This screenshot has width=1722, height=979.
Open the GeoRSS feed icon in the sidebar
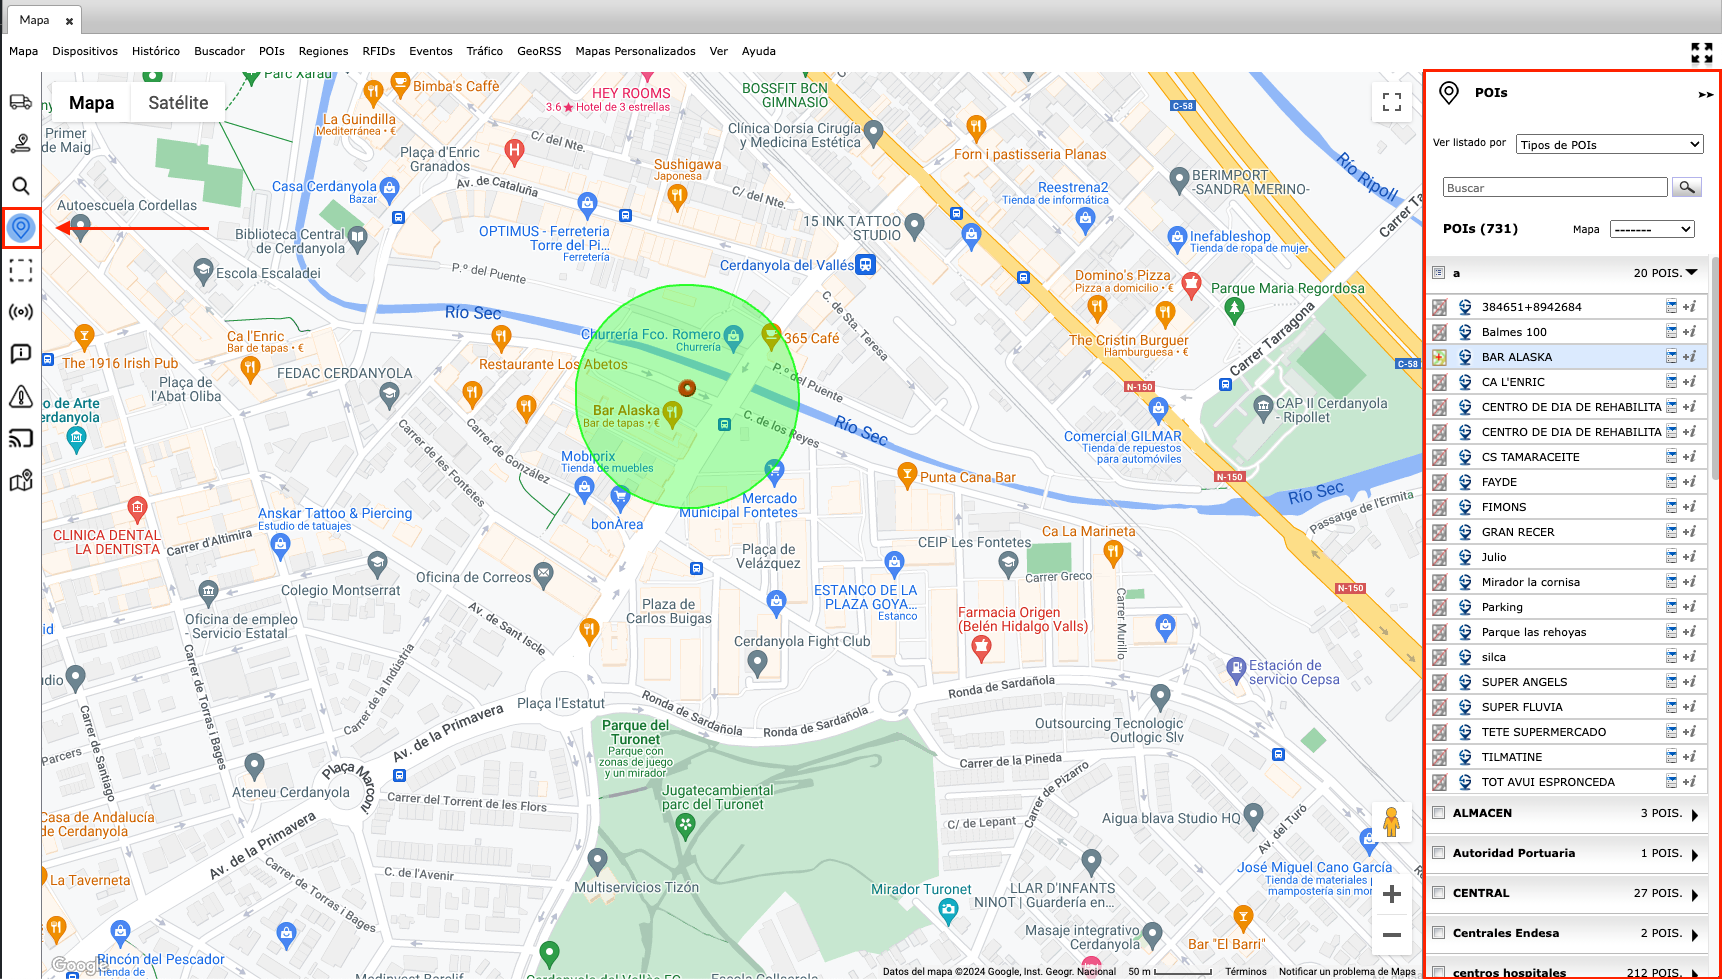click(21, 438)
